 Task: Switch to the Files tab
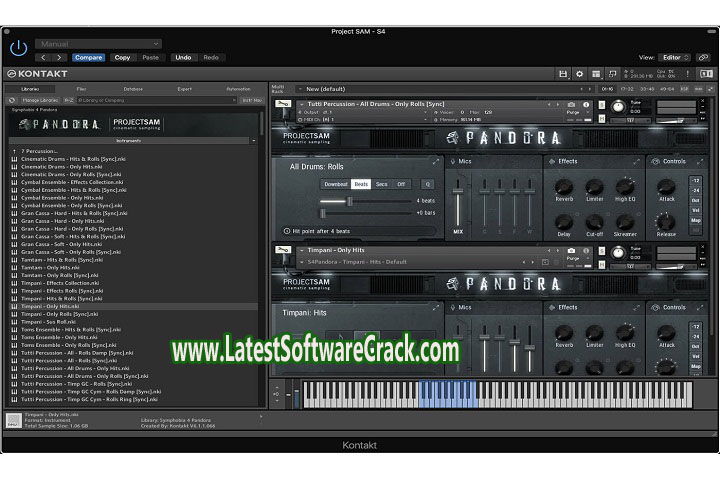click(82, 89)
